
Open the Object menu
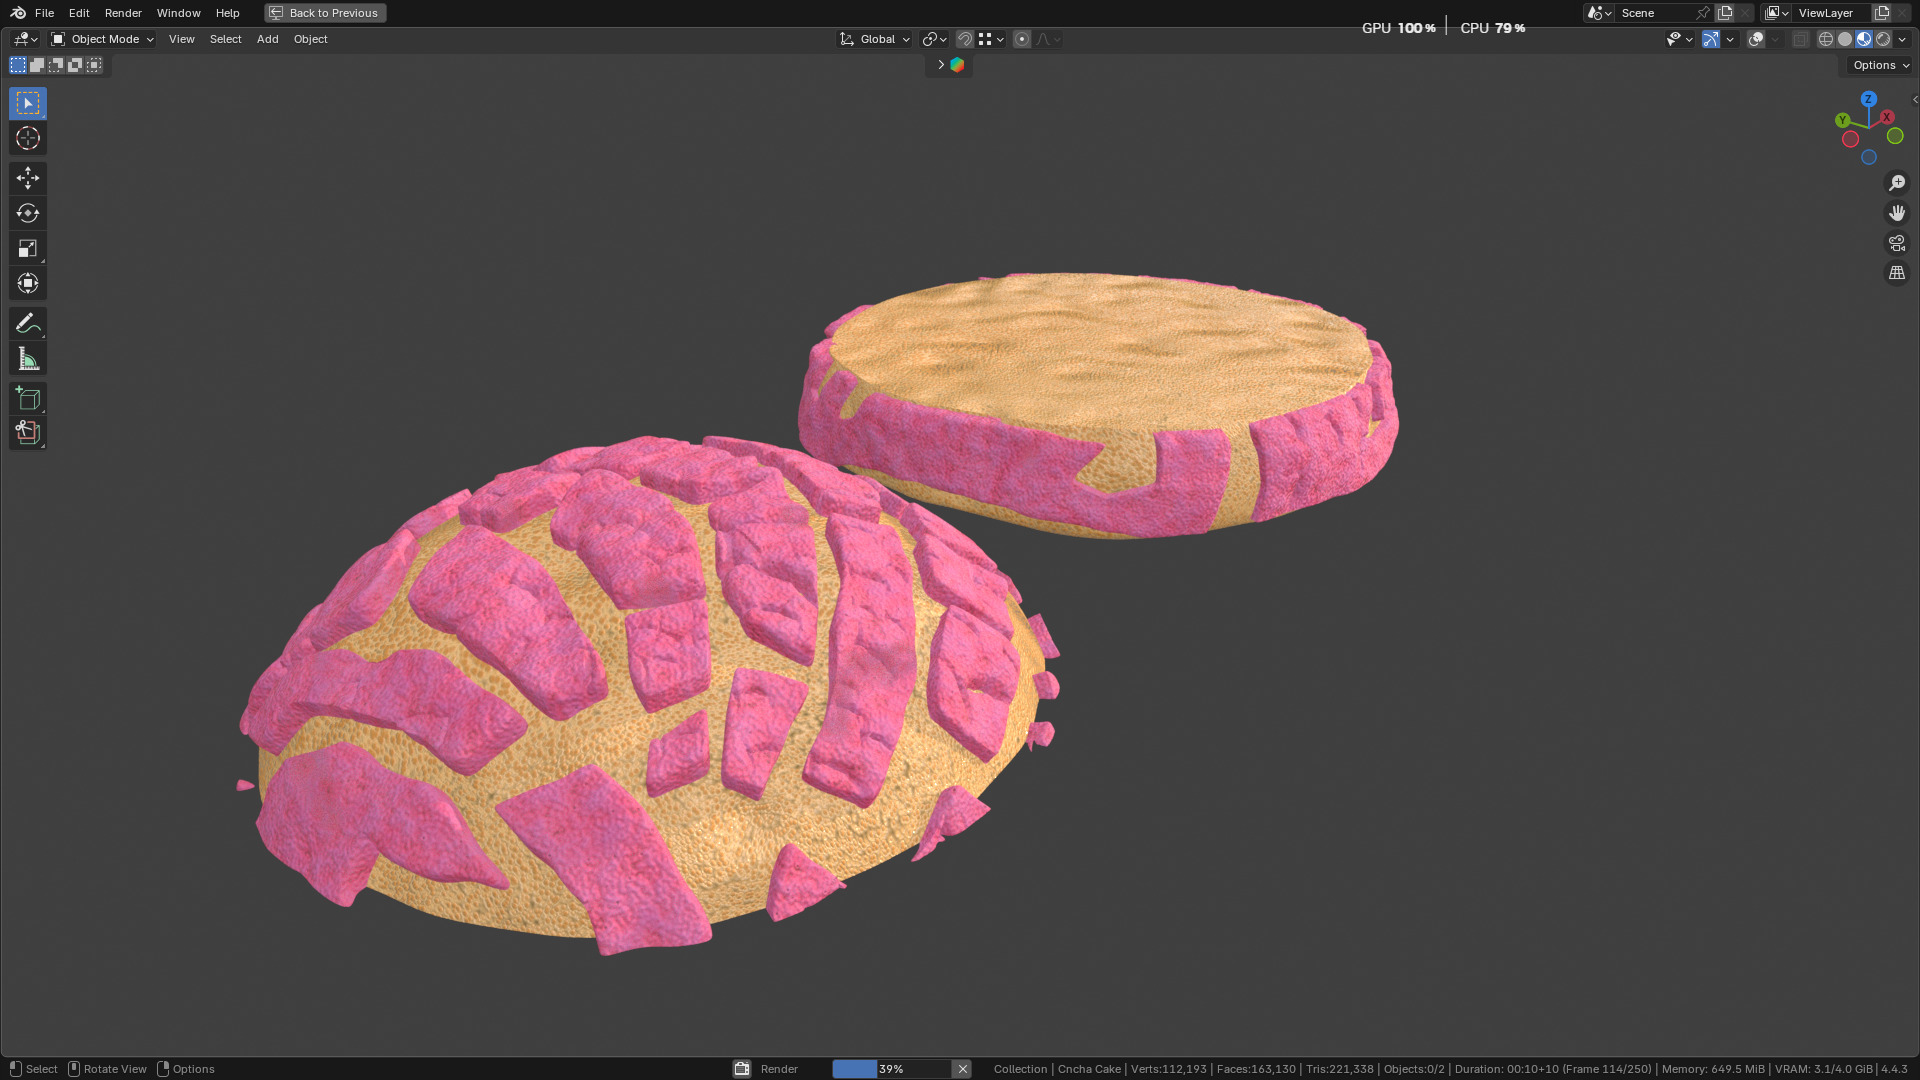coord(310,39)
